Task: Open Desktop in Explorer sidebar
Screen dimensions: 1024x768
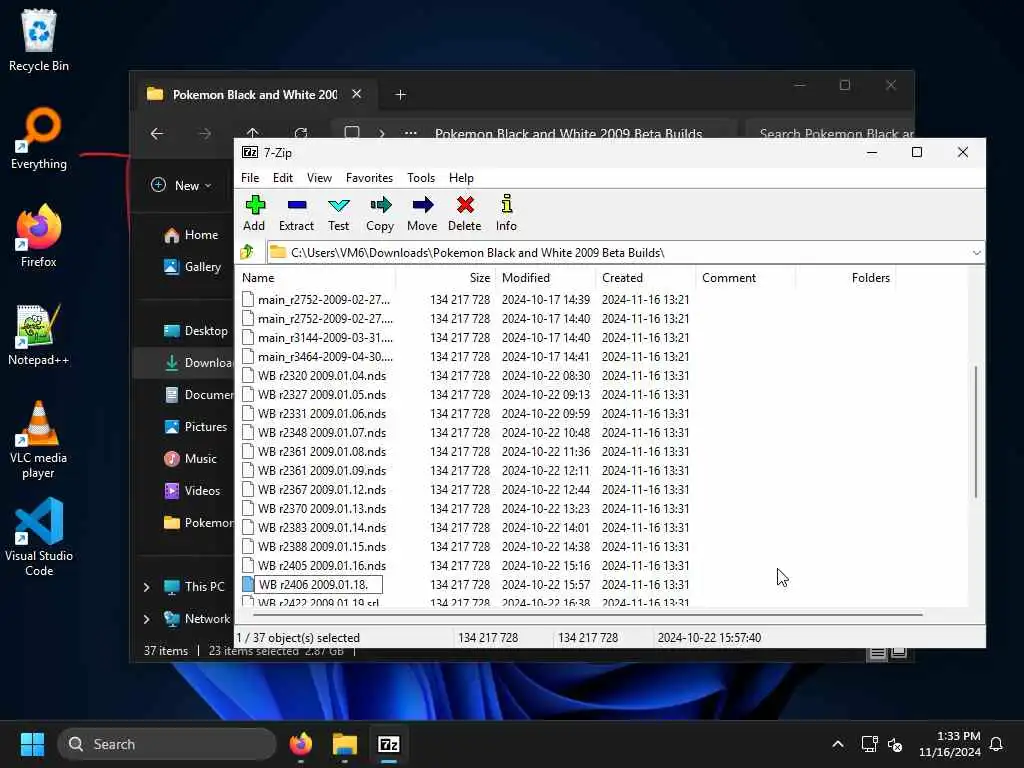Action: click(195, 331)
